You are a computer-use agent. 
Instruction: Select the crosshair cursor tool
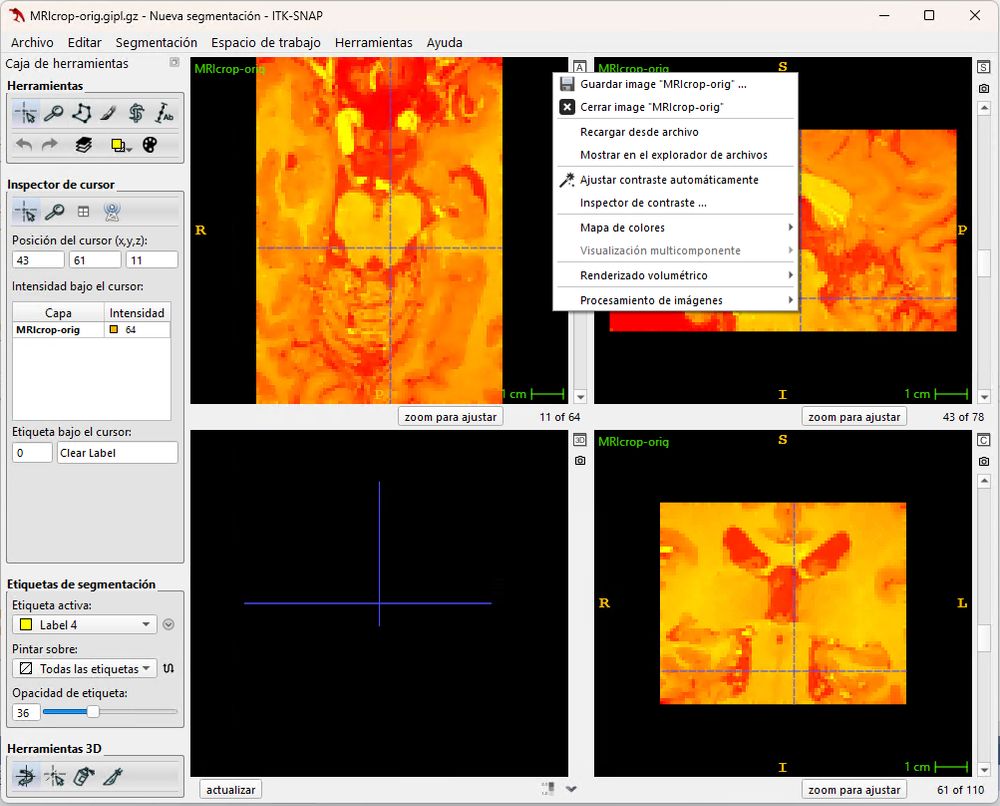coord(26,114)
